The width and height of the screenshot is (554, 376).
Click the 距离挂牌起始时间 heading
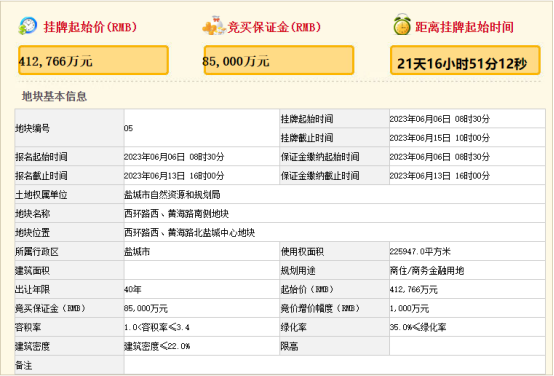[465, 27]
